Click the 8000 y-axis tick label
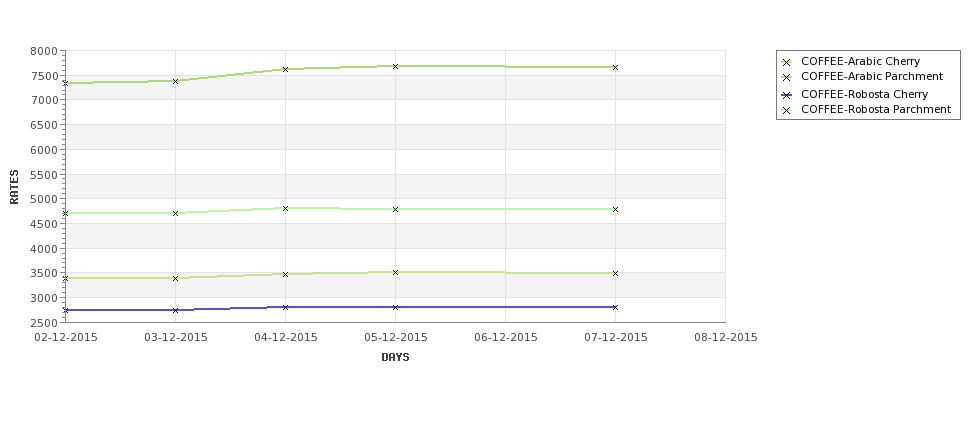Screen dimensions: 975x429 [x=44, y=51]
